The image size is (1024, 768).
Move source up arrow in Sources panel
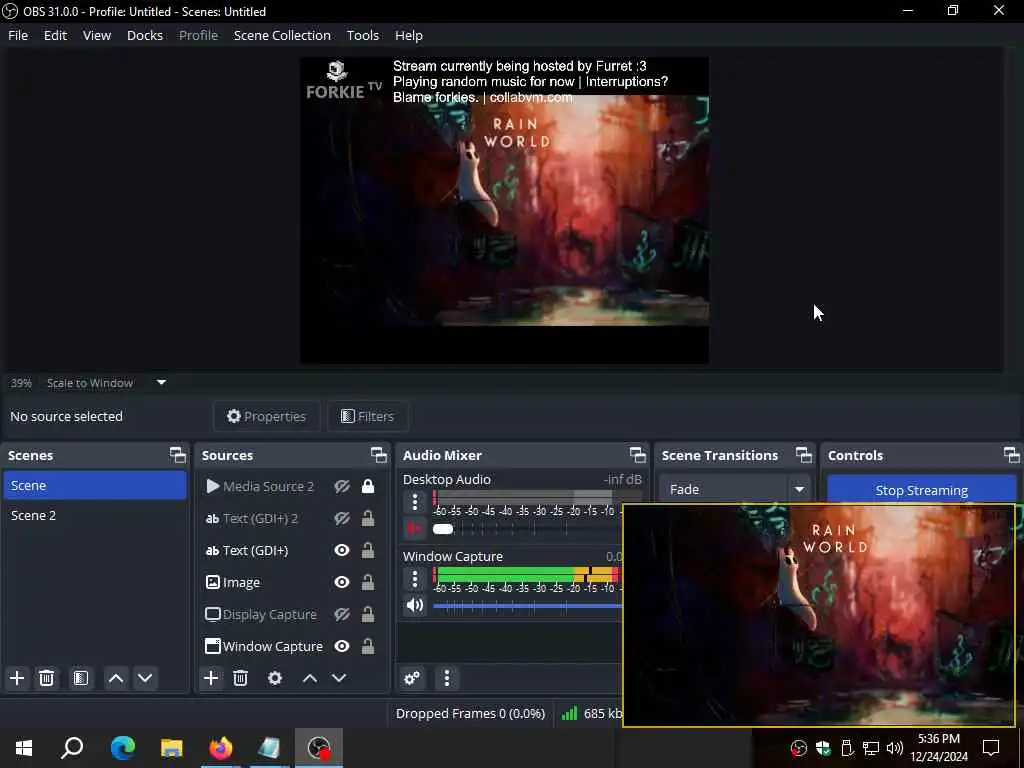(310, 678)
